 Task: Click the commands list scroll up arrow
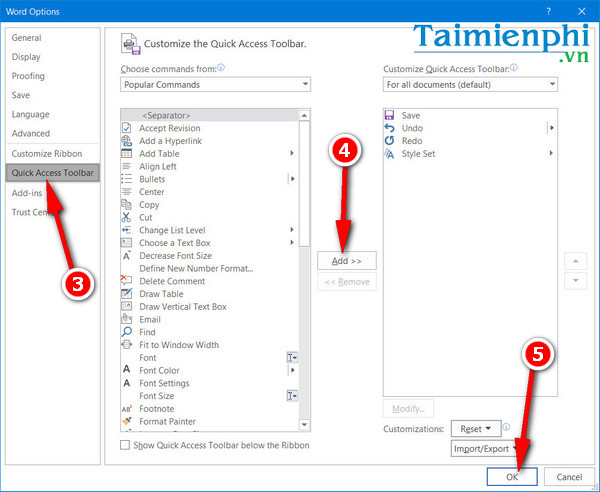304,115
